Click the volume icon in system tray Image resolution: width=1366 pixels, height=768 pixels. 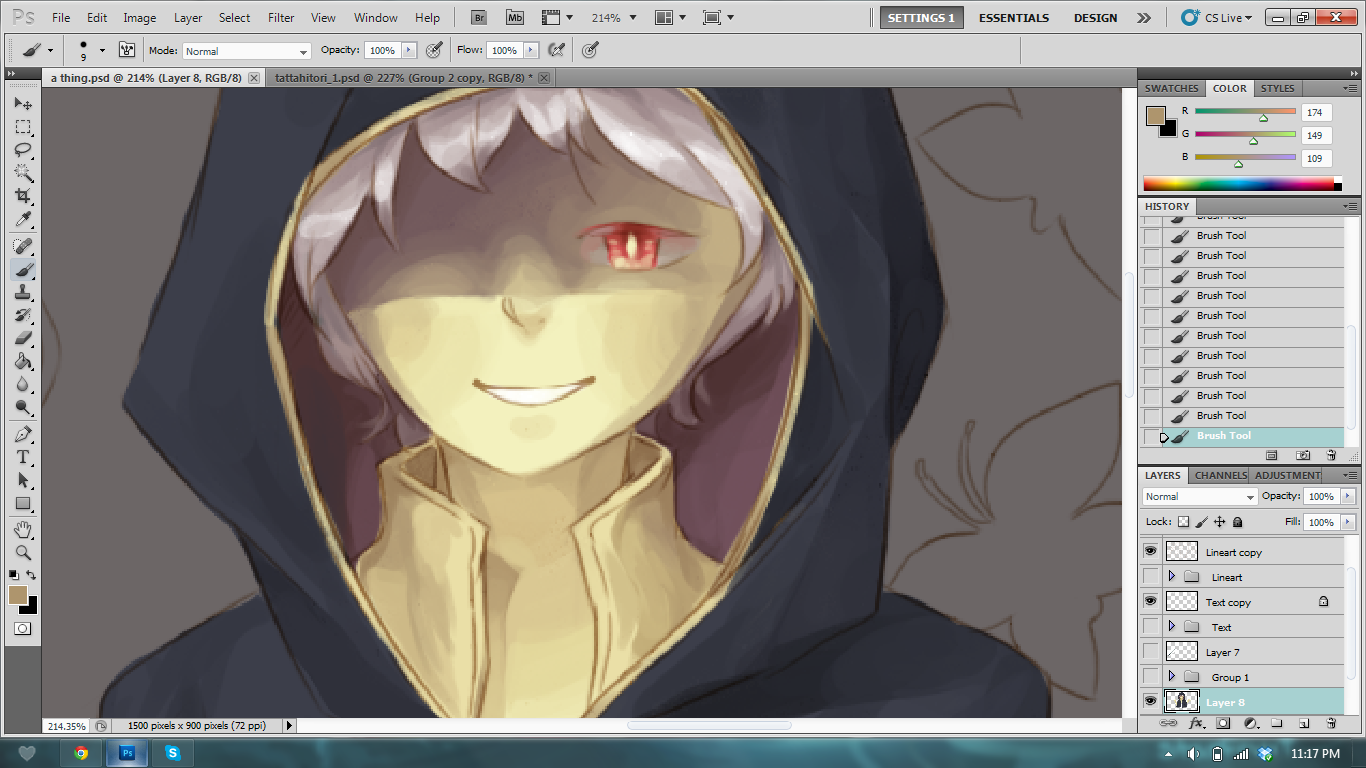pos(1193,754)
